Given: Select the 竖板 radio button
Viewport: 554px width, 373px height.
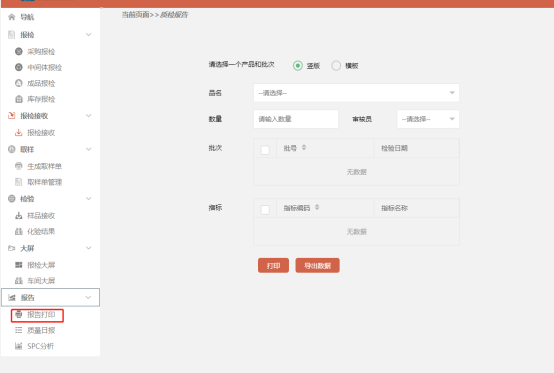Looking at the screenshot, I should pos(298,66).
